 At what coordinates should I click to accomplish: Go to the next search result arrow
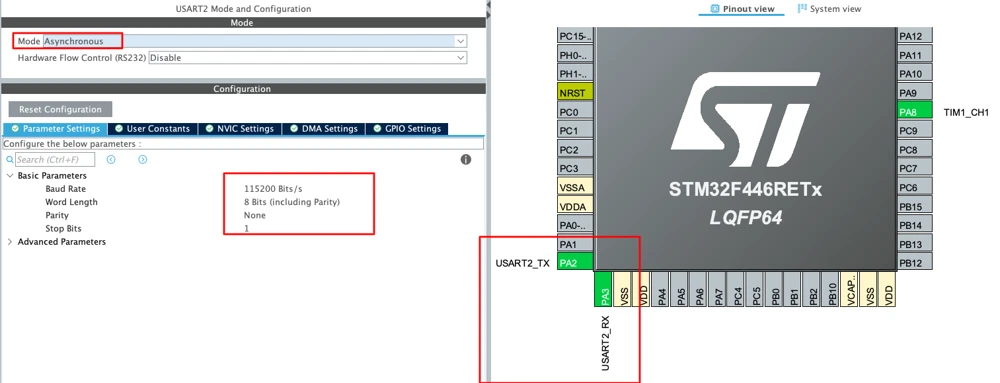click(x=143, y=159)
